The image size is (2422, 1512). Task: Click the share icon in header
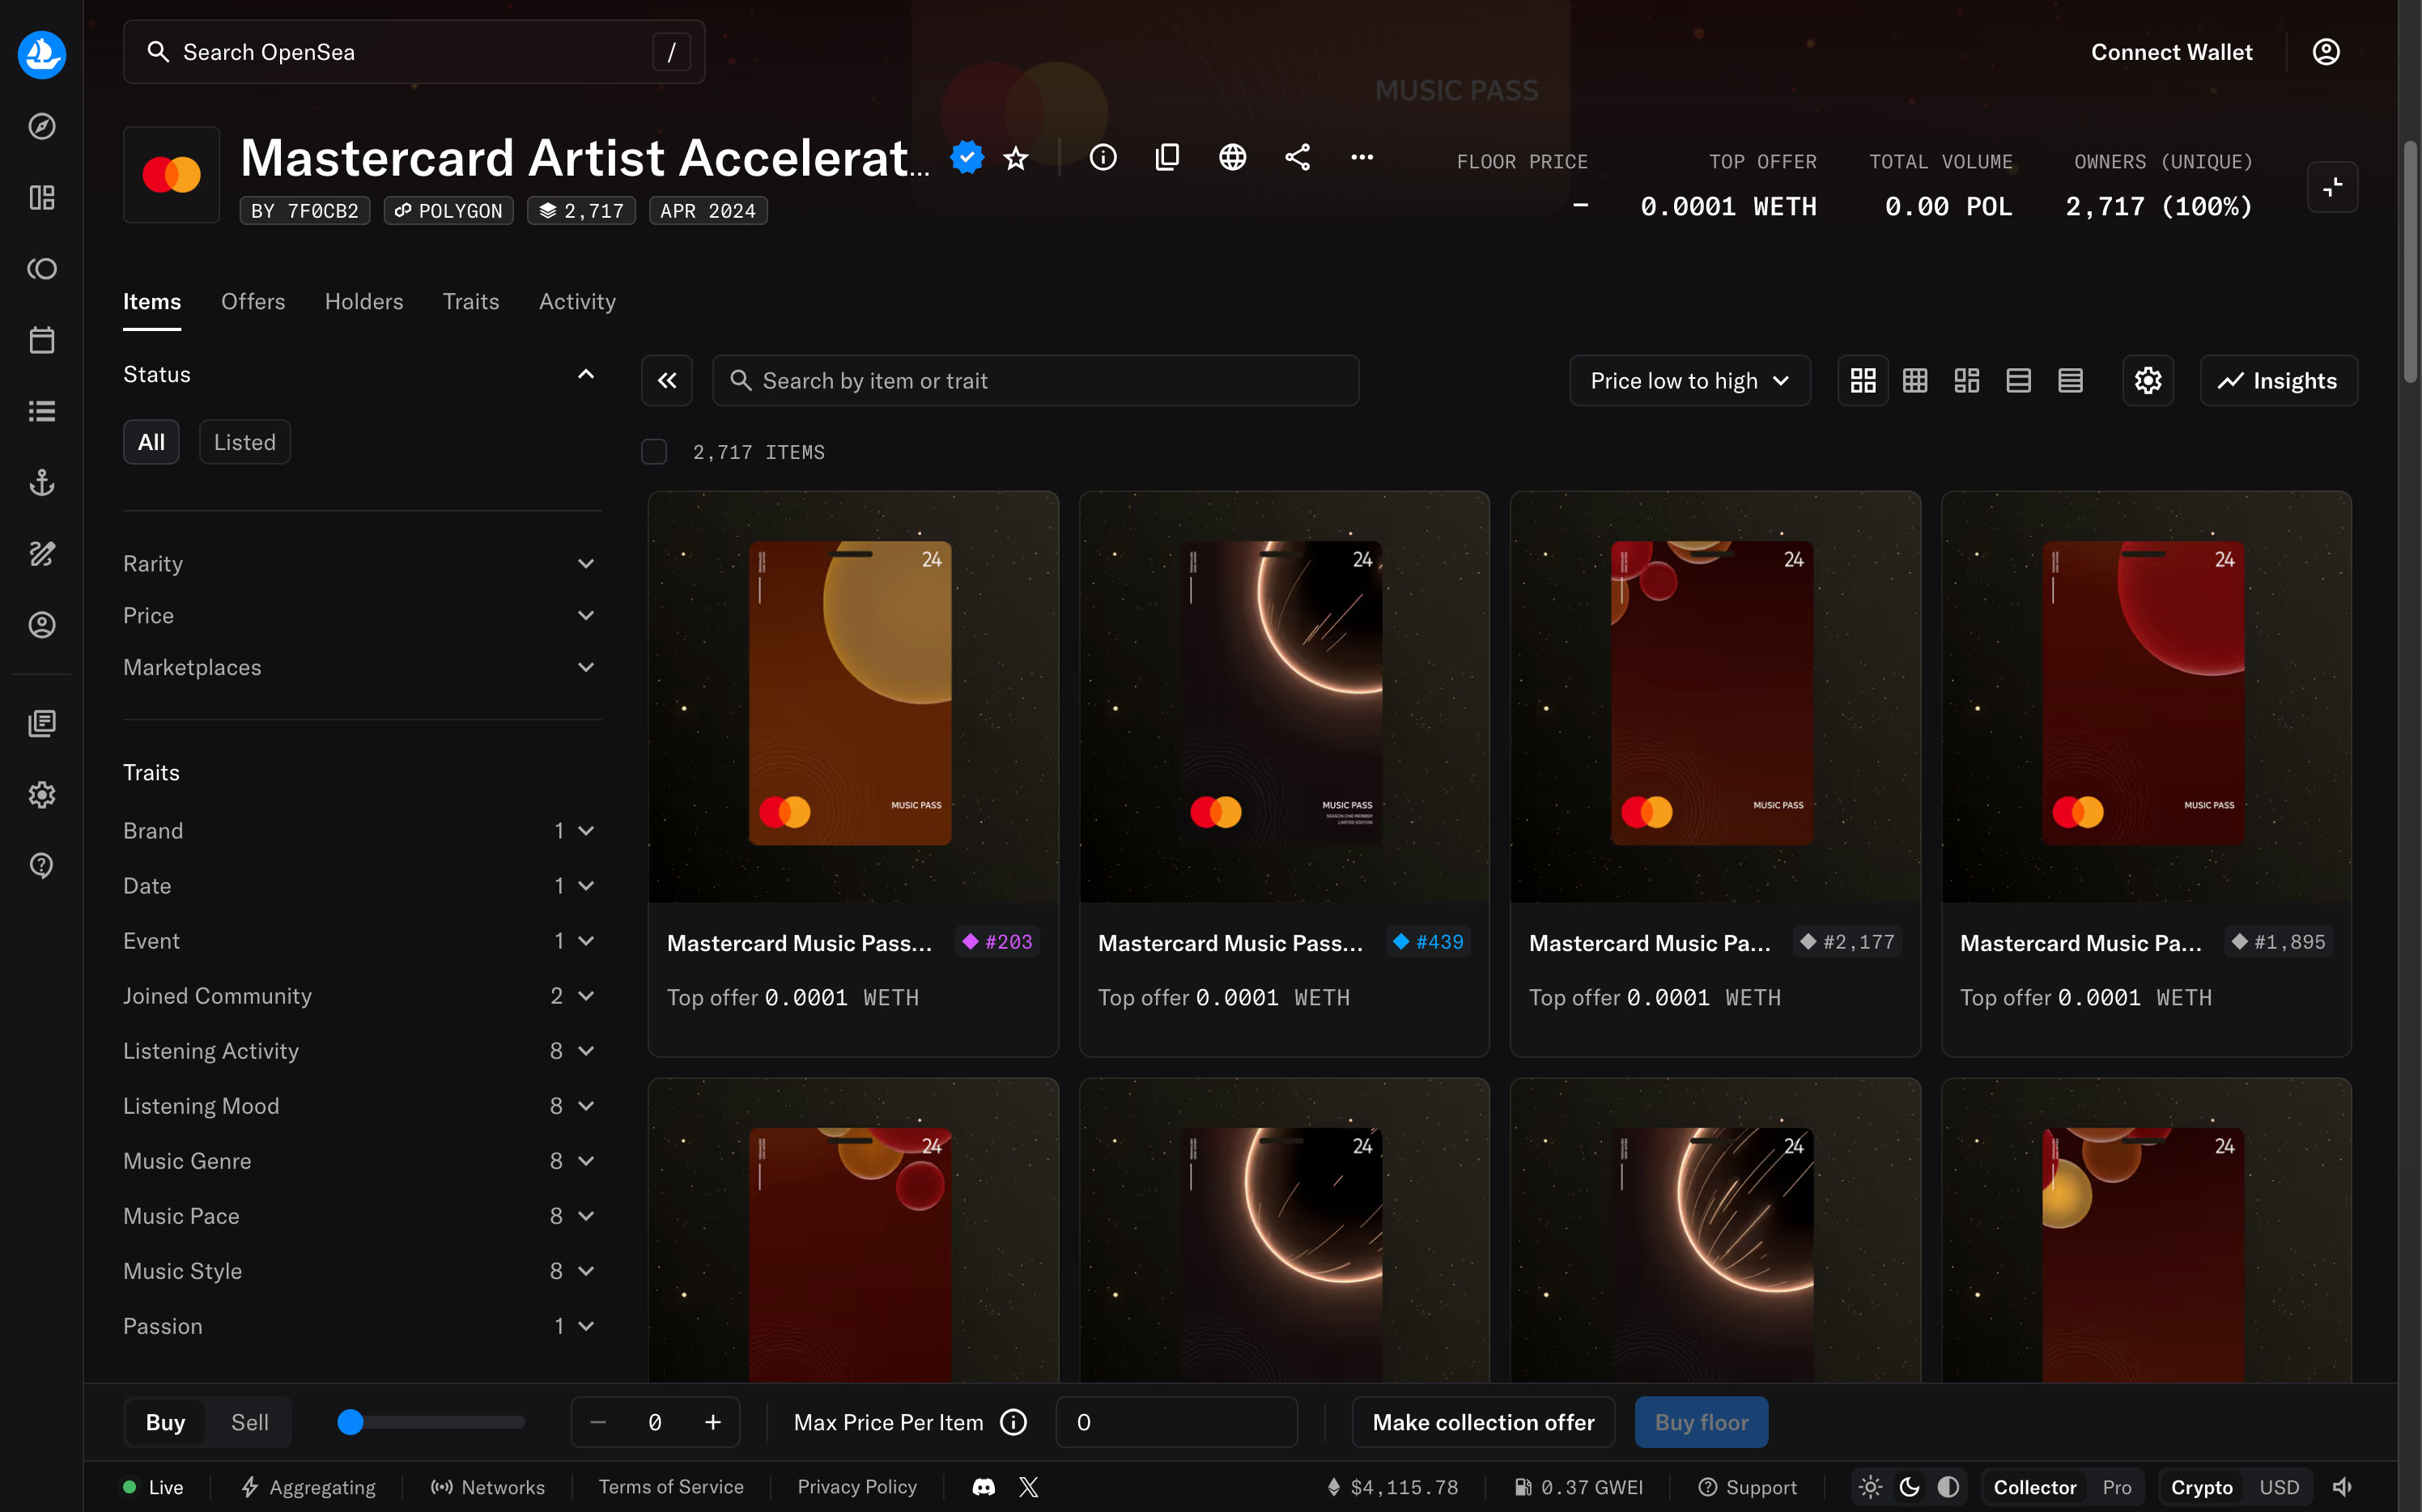click(1297, 158)
